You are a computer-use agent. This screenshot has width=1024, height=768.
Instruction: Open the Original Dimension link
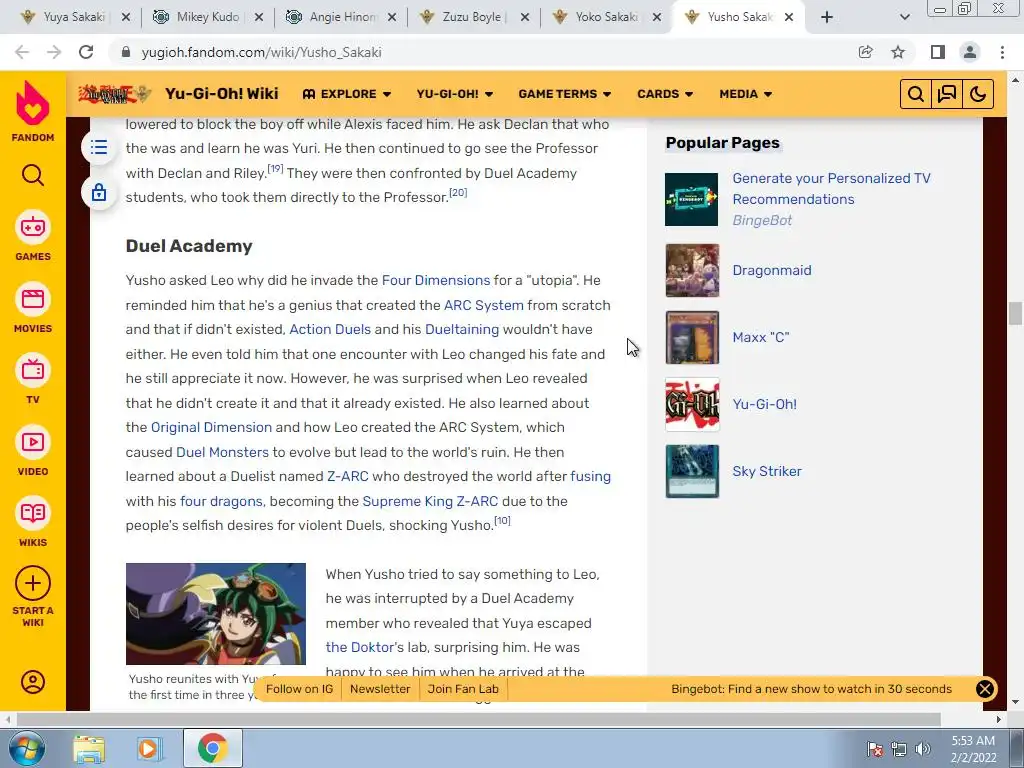click(x=211, y=427)
